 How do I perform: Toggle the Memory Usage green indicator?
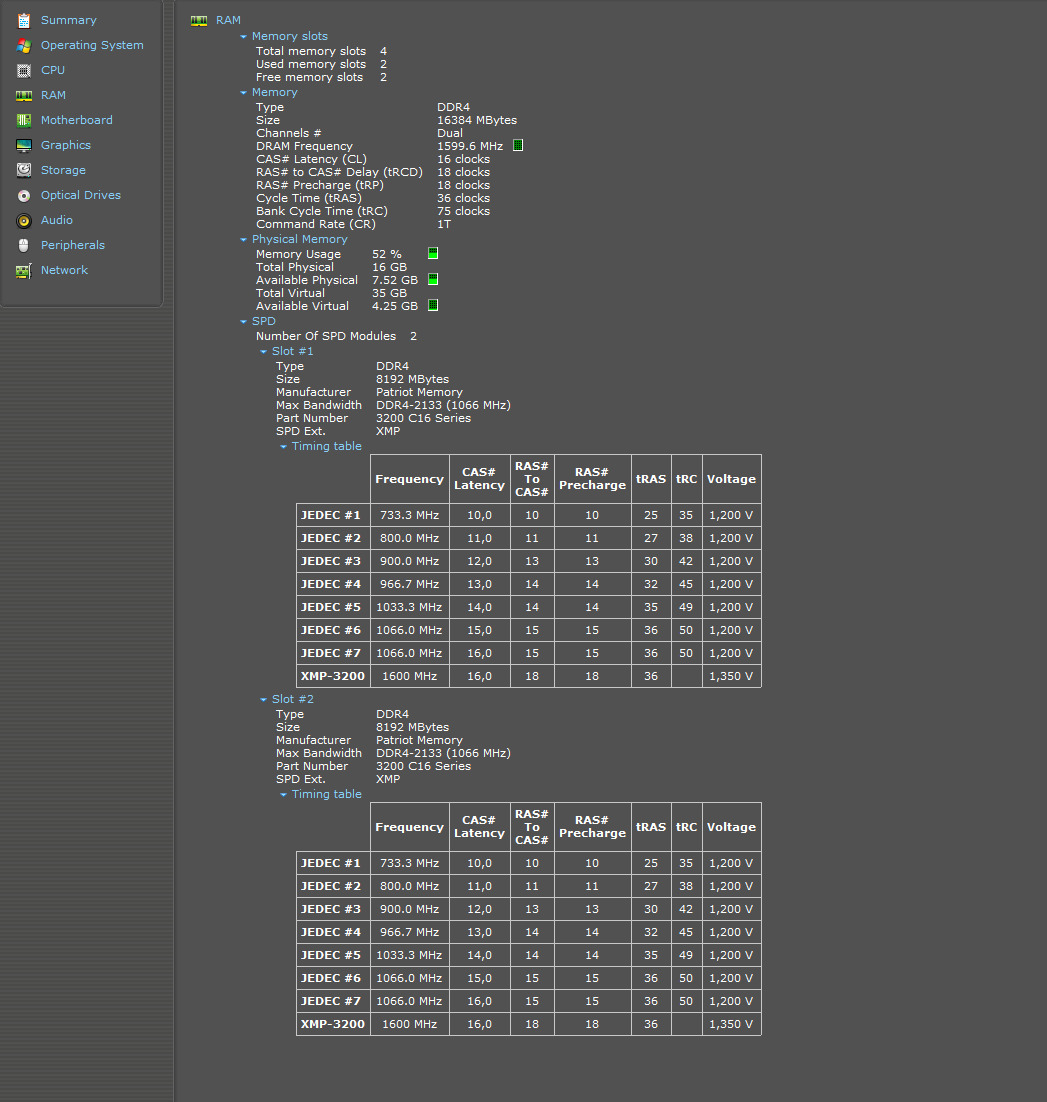[x=433, y=254]
